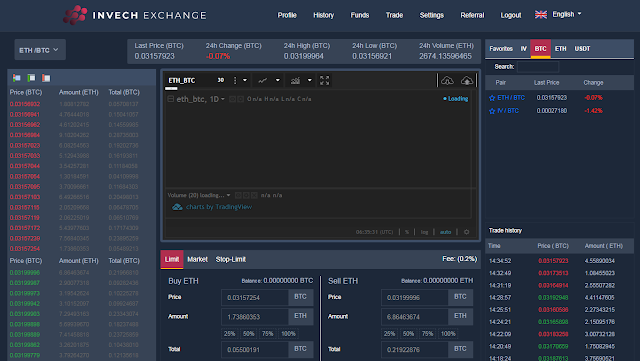640x361 pixels.
Task: Click Logout in navigation bar
Action: tap(511, 15)
